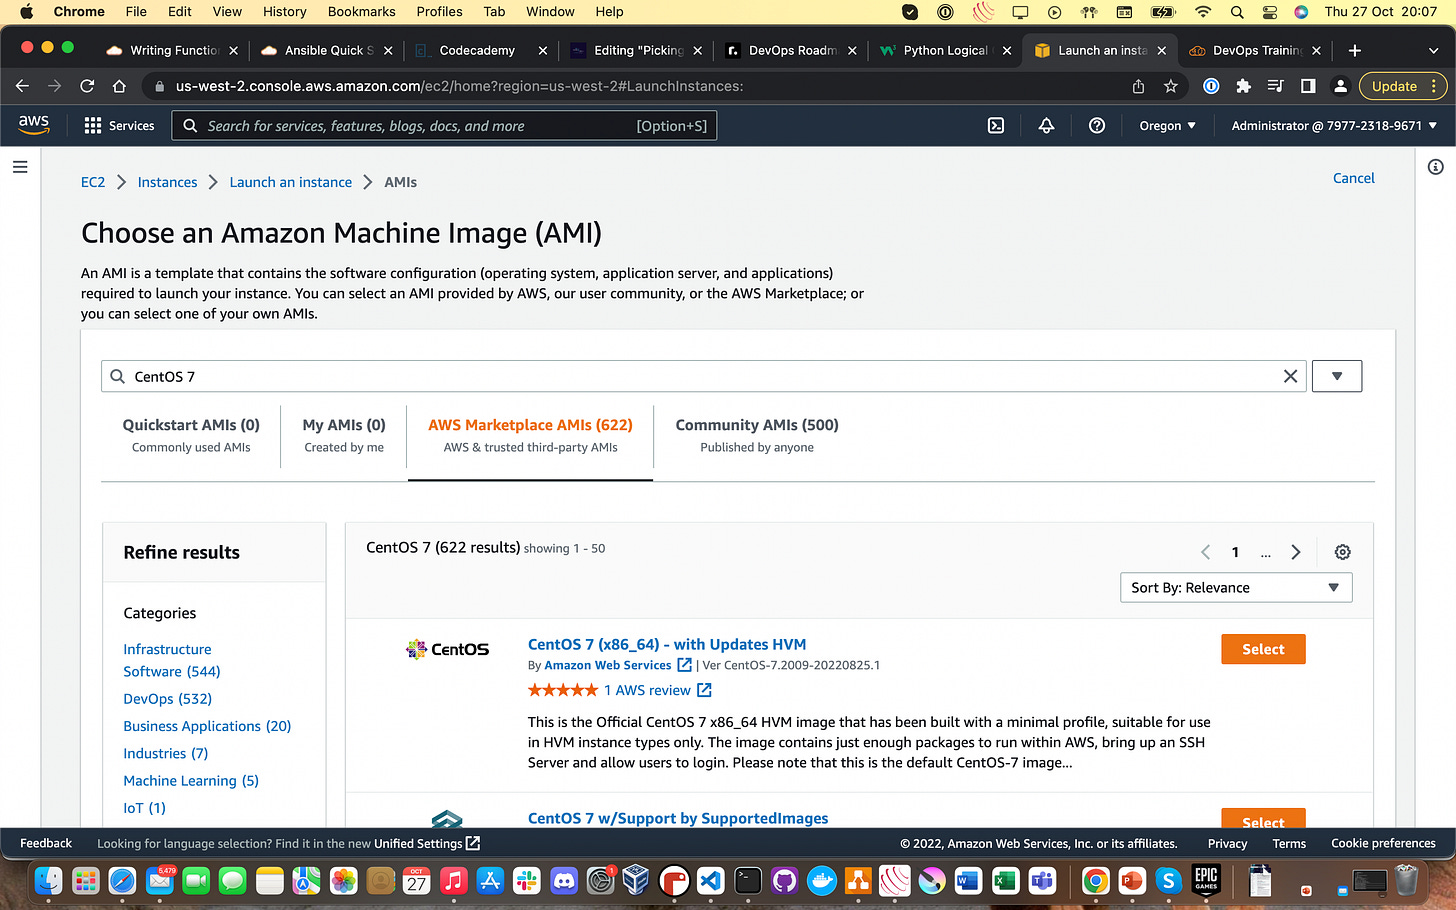Screen dimensions: 1456x910
Task: Open the results preferences gear icon
Action: tap(1343, 552)
